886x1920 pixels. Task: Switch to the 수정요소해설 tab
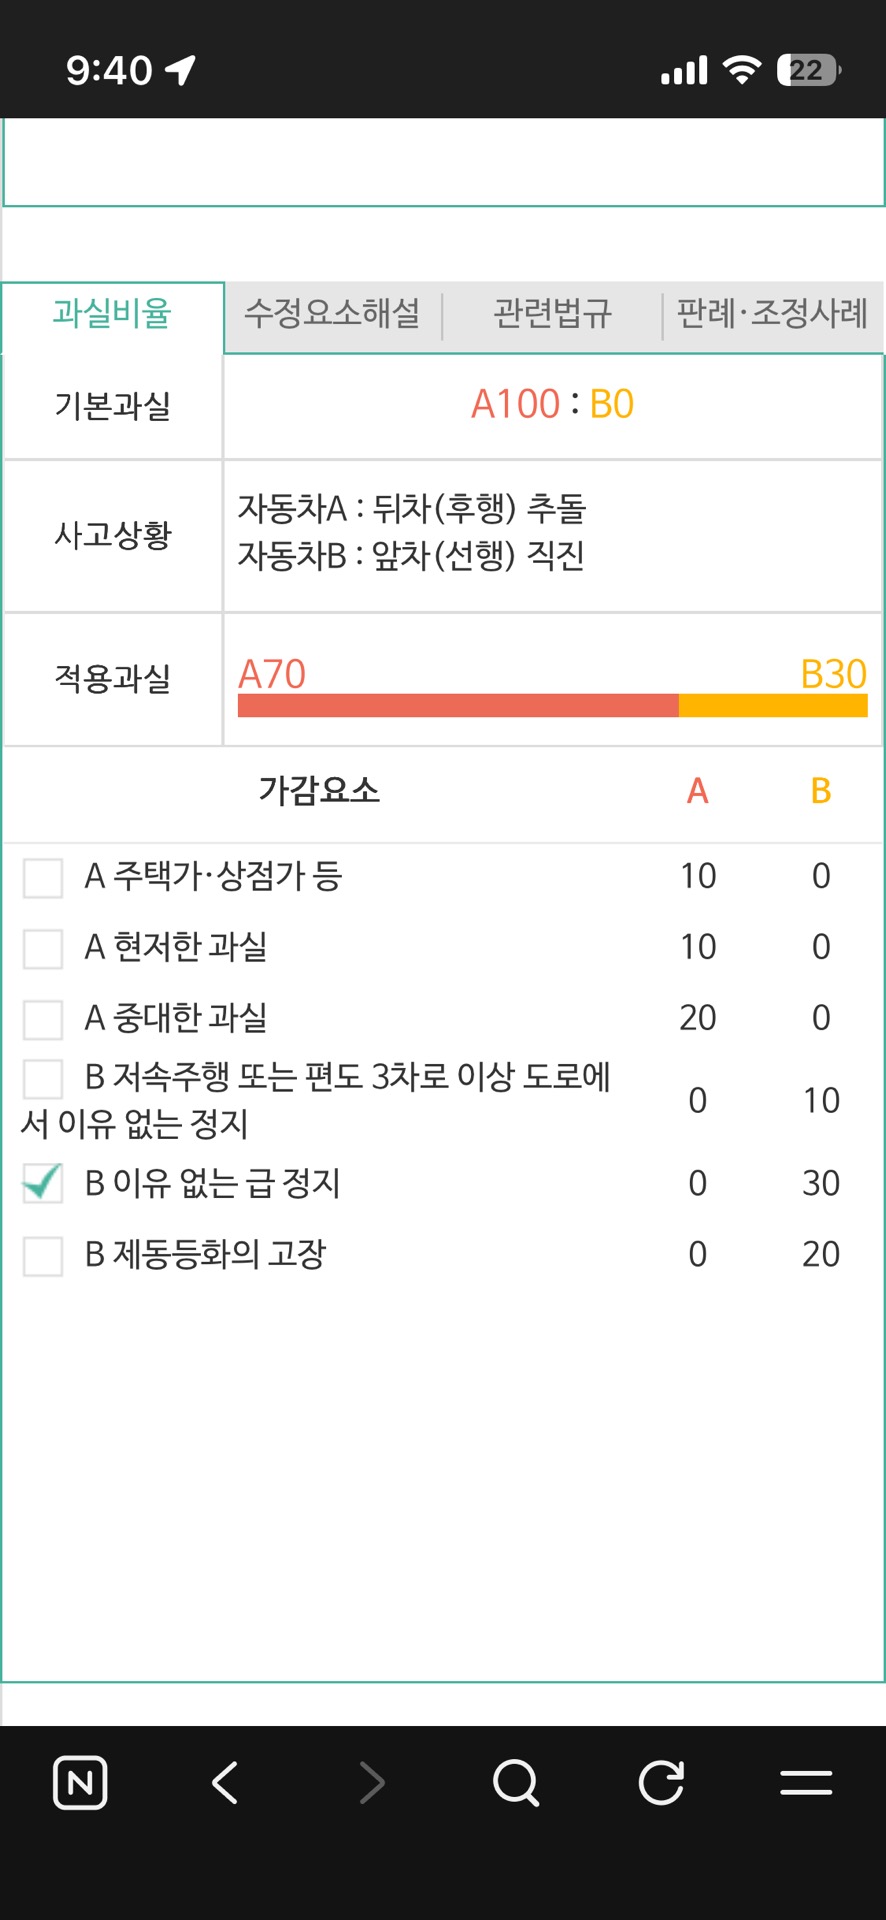pyautogui.click(x=332, y=314)
